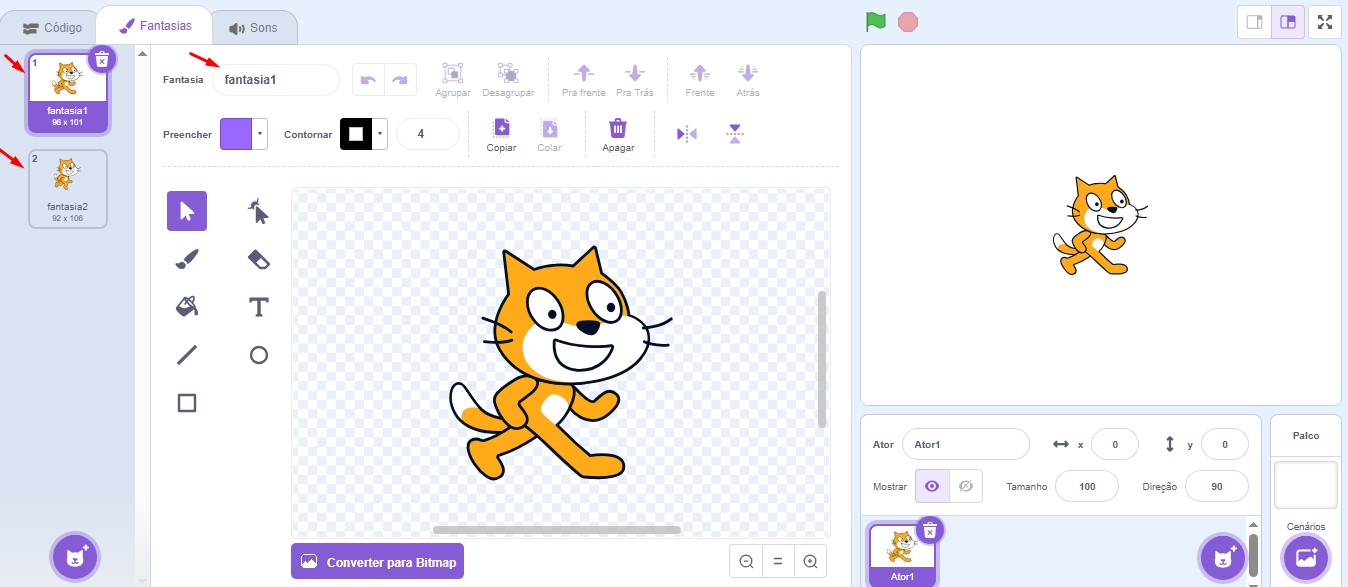Switch to small stage layout
The width and height of the screenshot is (1348, 587).
click(x=1254, y=22)
